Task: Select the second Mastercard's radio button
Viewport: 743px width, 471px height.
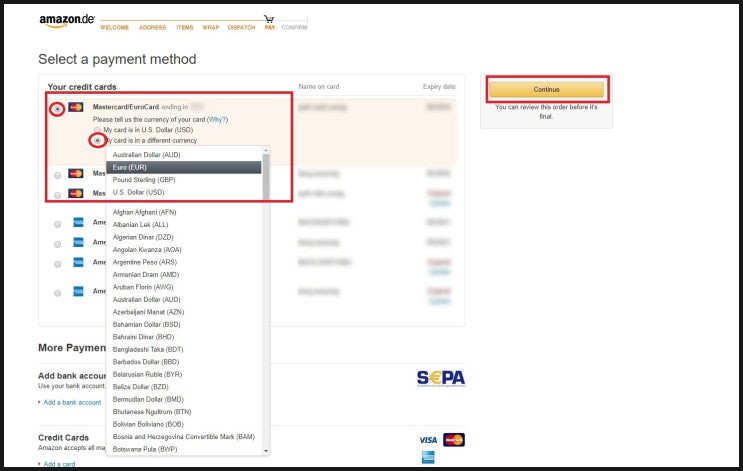Action: click(x=57, y=175)
